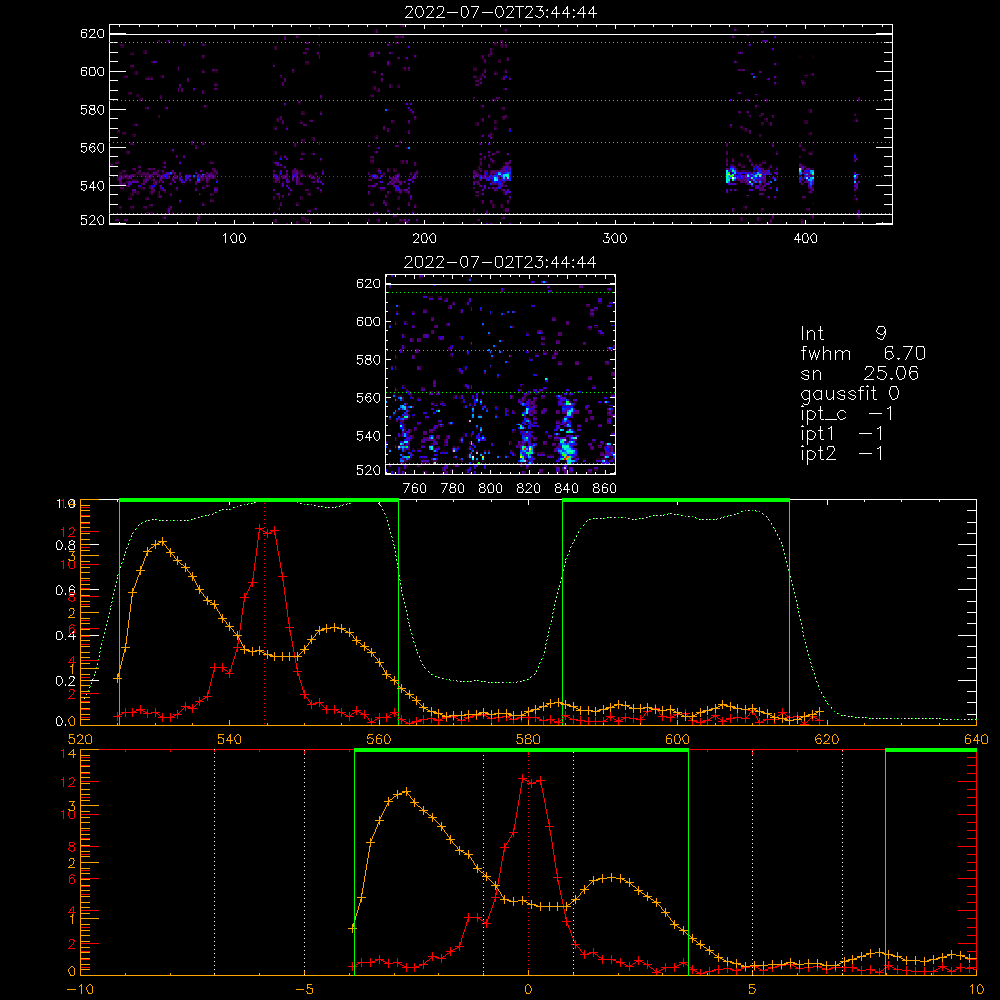Screen dimensions: 1000x1000
Task: Click y-axis label 600 on the middle image
Action: (x=368, y=321)
